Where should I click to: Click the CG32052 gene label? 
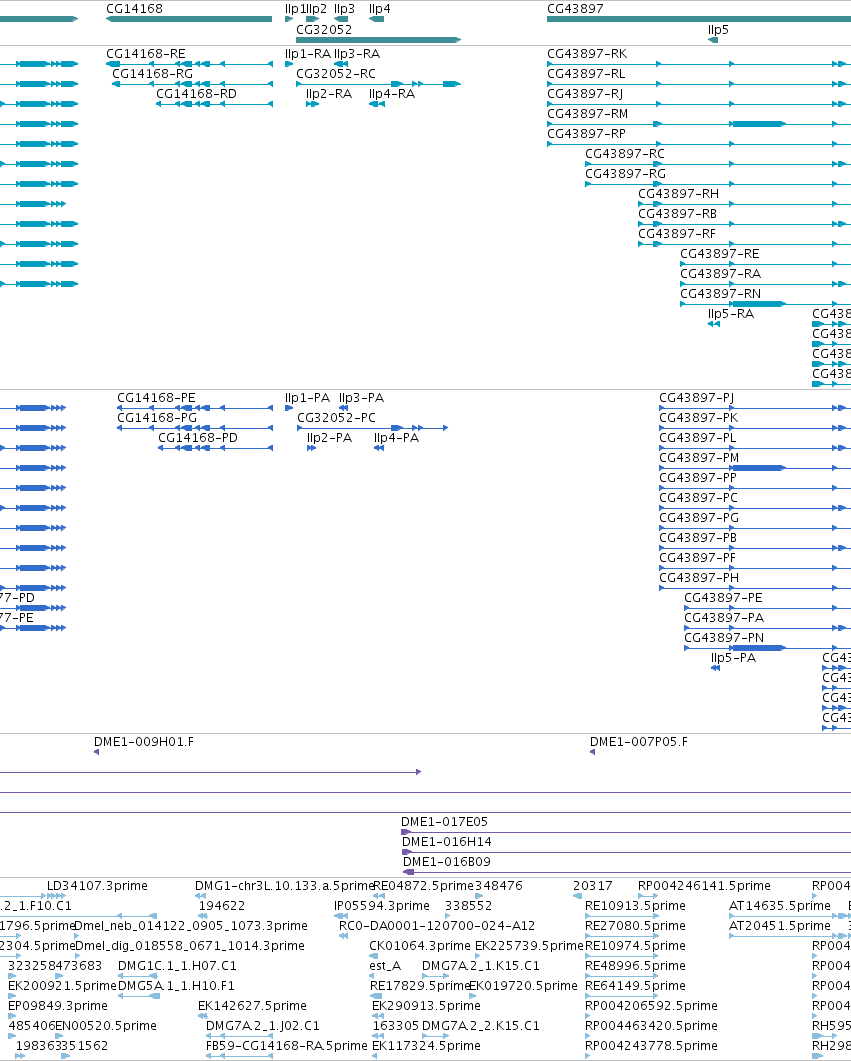[x=324, y=30]
